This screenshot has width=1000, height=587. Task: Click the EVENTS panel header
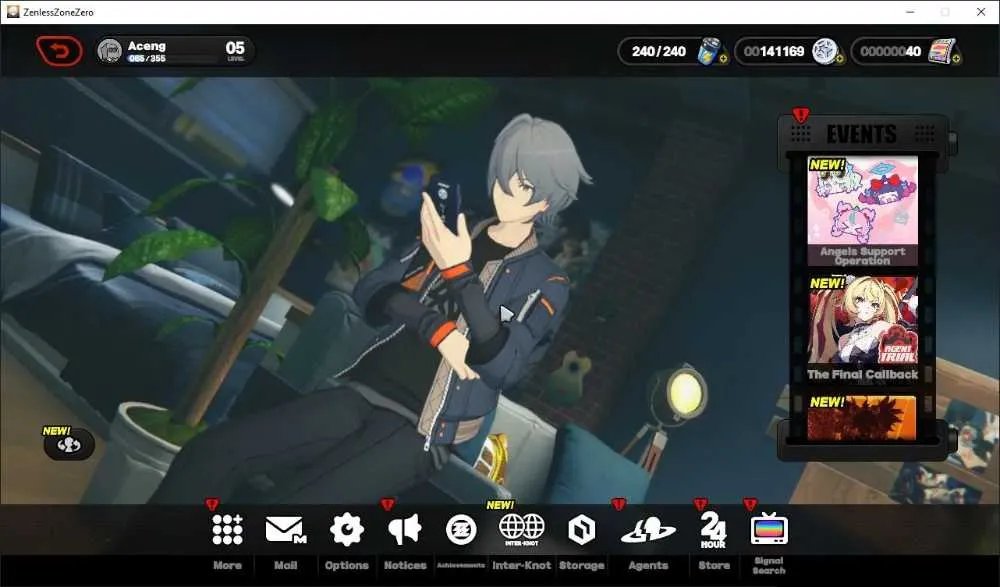point(862,134)
